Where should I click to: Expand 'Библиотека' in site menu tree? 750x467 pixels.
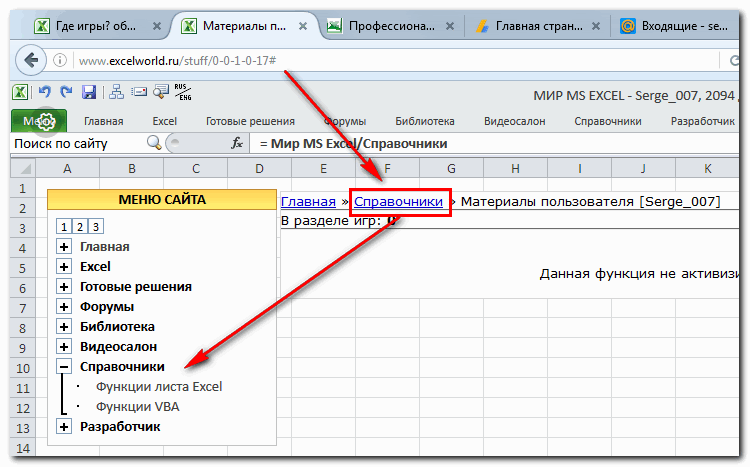(x=64, y=326)
